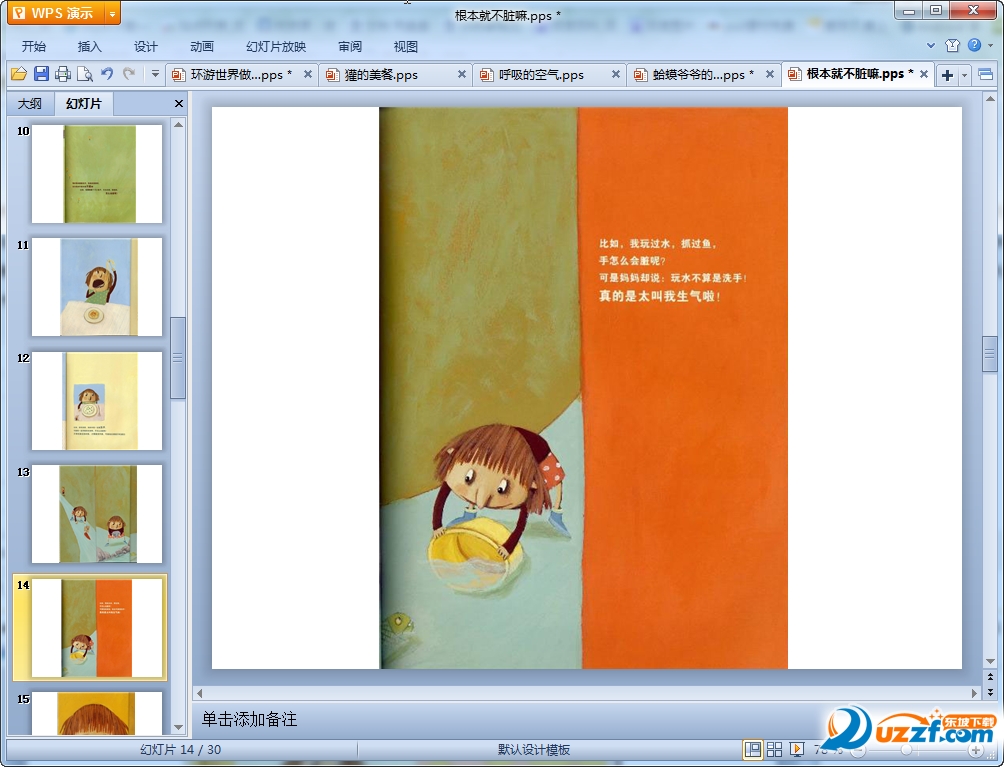Switch to slide sorter view icon
Viewport: 1004px width, 767px height.
pos(774,749)
